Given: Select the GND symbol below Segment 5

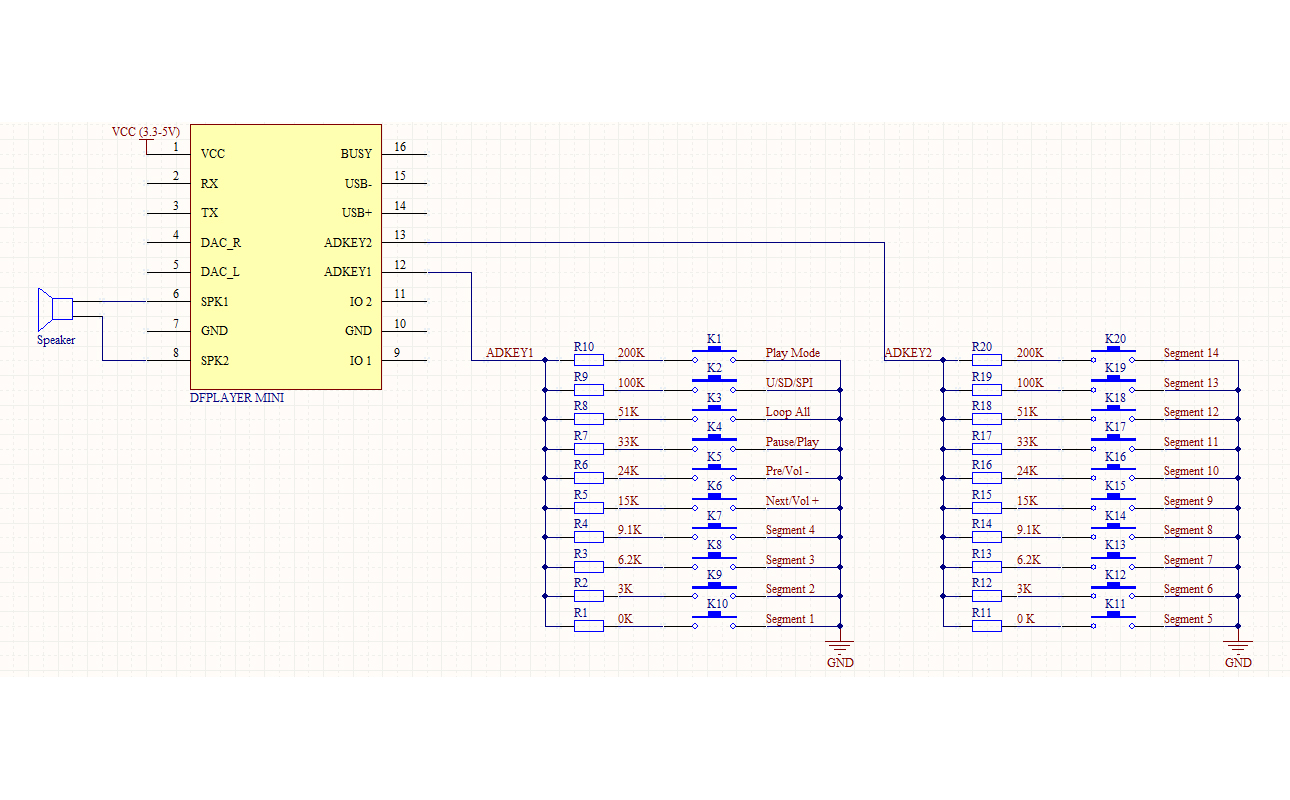Looking at the screenshot, I should coord(1238,647).
